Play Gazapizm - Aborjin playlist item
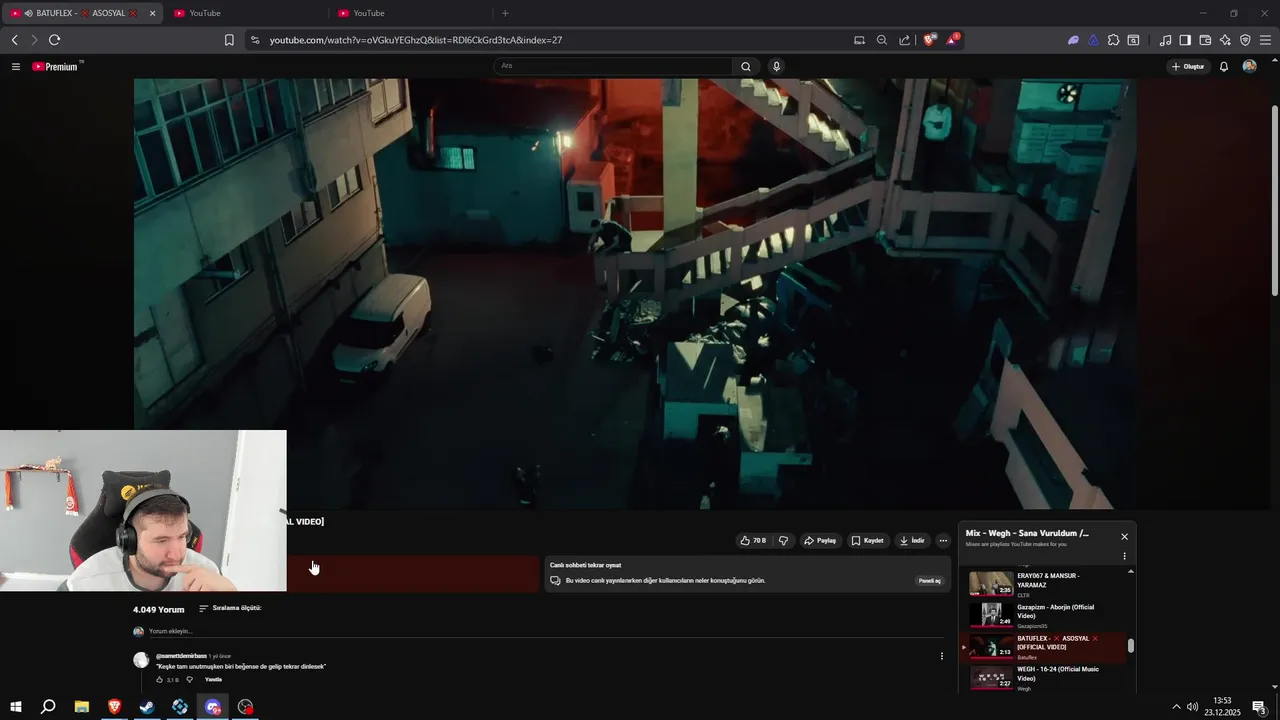The image size is (1280, 720). (x=1045, y=615)
